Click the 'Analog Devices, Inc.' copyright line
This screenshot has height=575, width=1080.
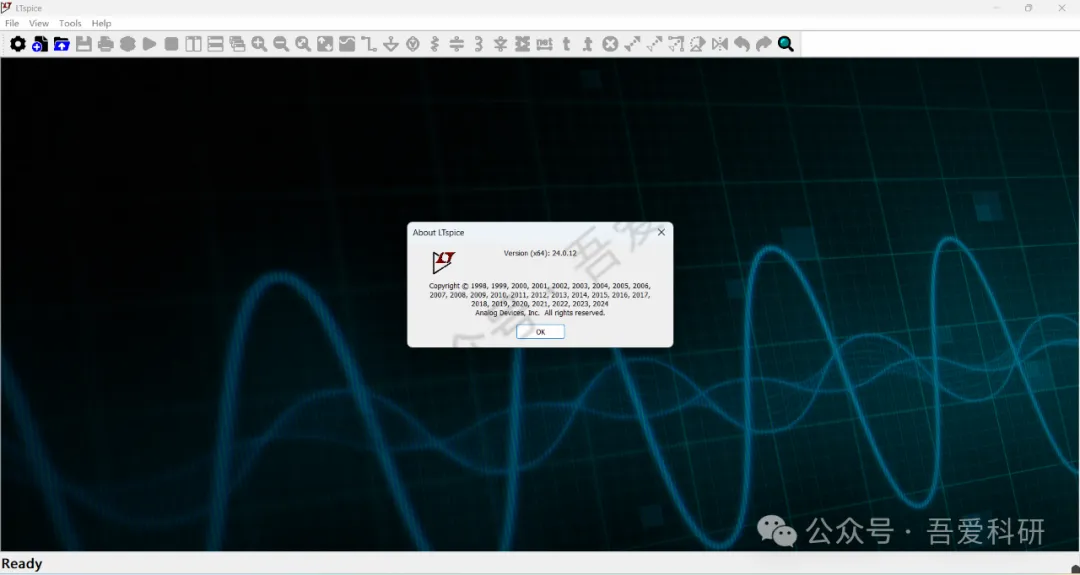tap(540, 313)
